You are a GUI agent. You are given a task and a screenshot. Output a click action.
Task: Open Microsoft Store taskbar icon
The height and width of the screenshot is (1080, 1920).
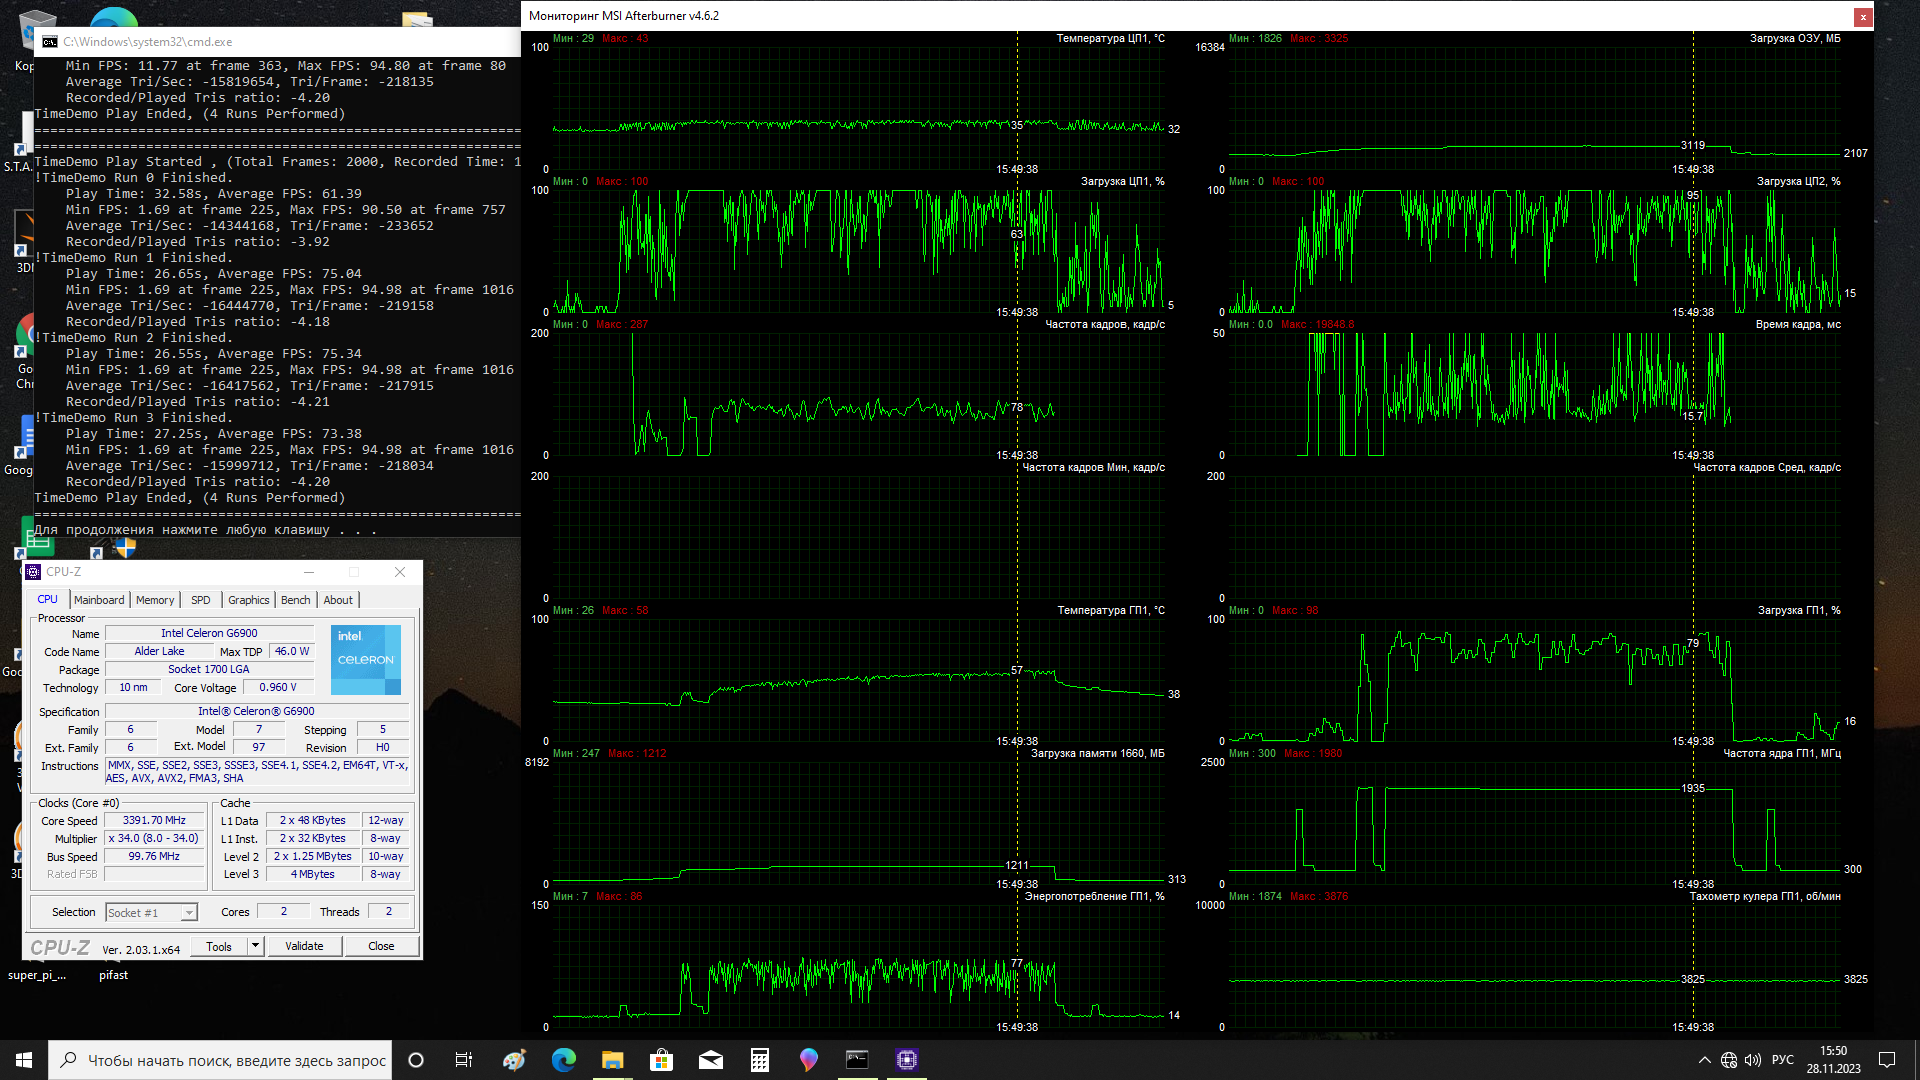pos(662,1060)
